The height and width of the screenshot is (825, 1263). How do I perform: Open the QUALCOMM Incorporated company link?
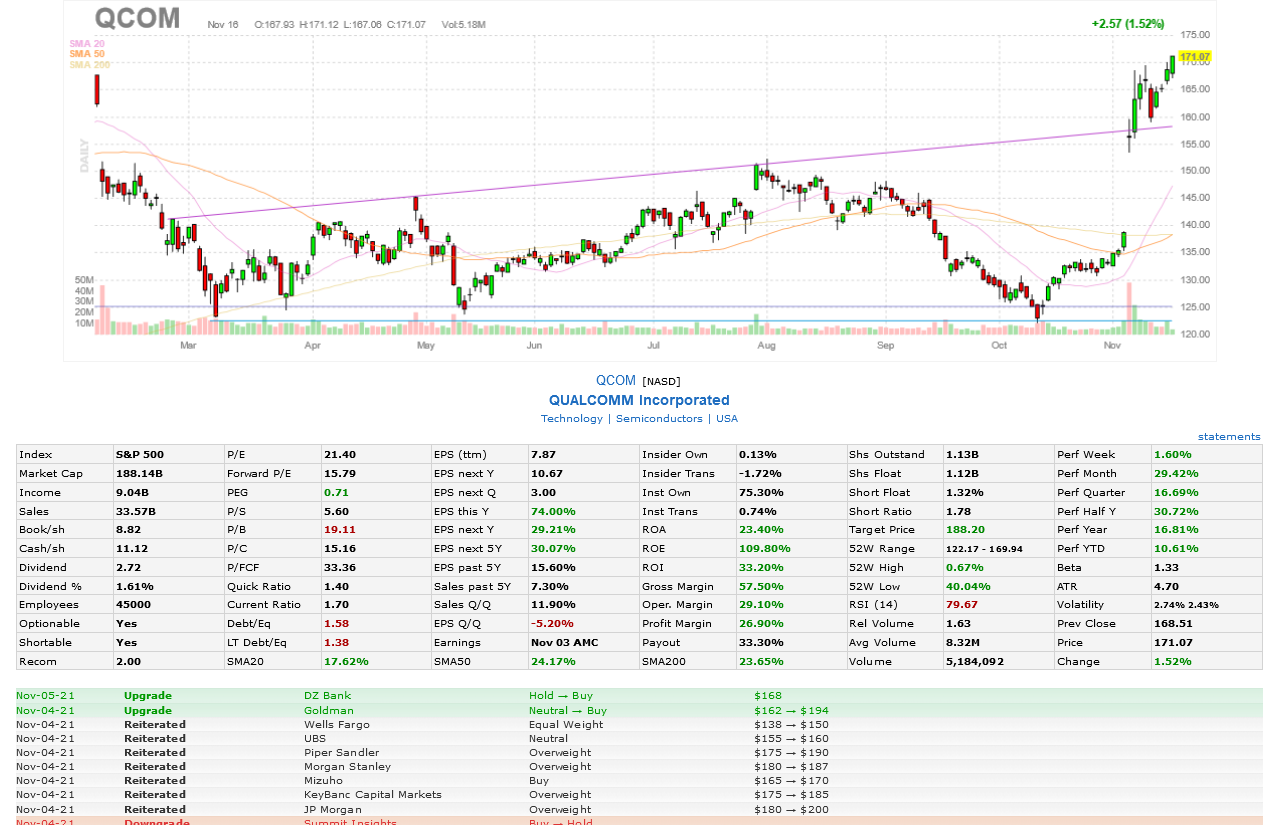coord(639,400)
